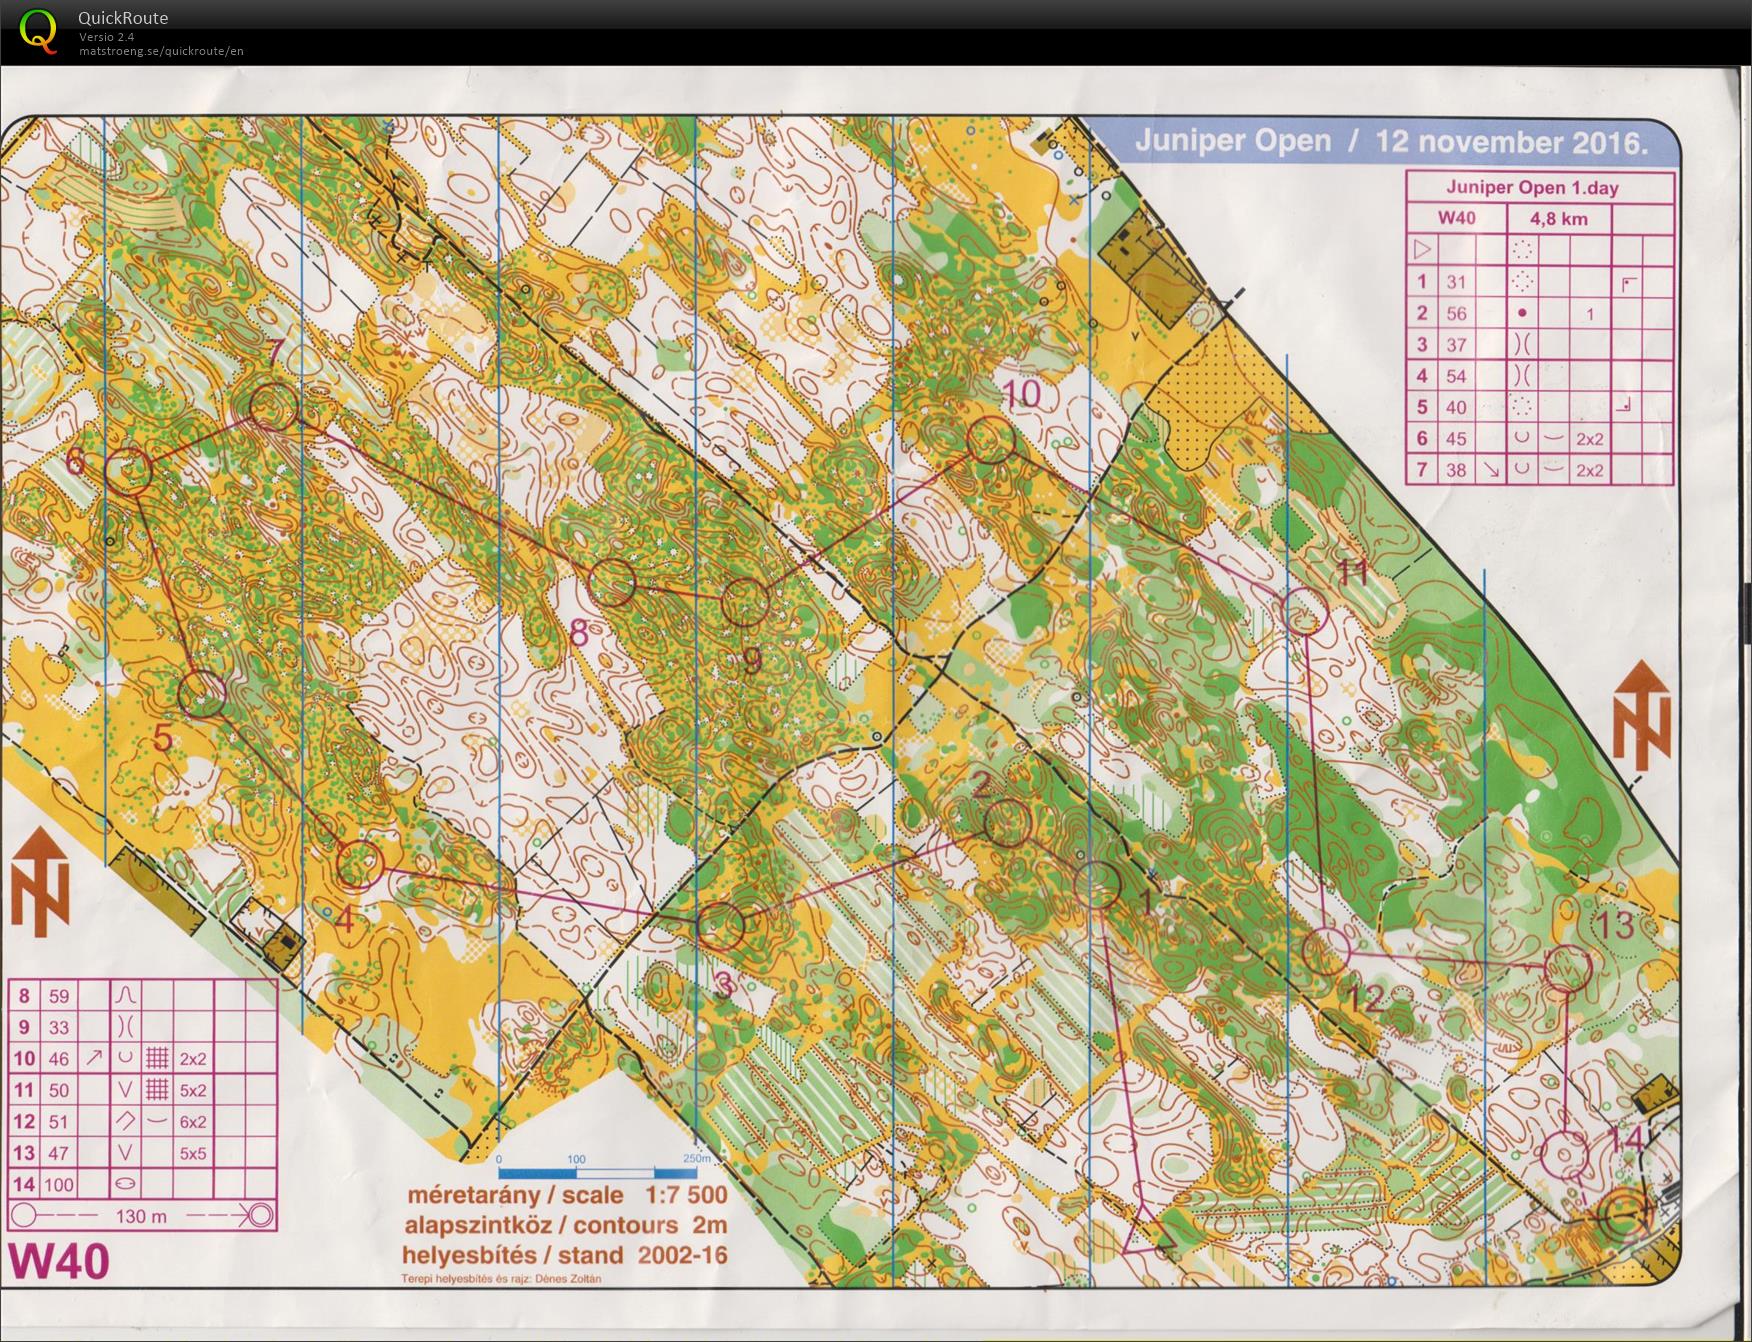Click the méretarány / scale 1:7 500 text
1752x1342 pixels.
(x=566, y=1195)
